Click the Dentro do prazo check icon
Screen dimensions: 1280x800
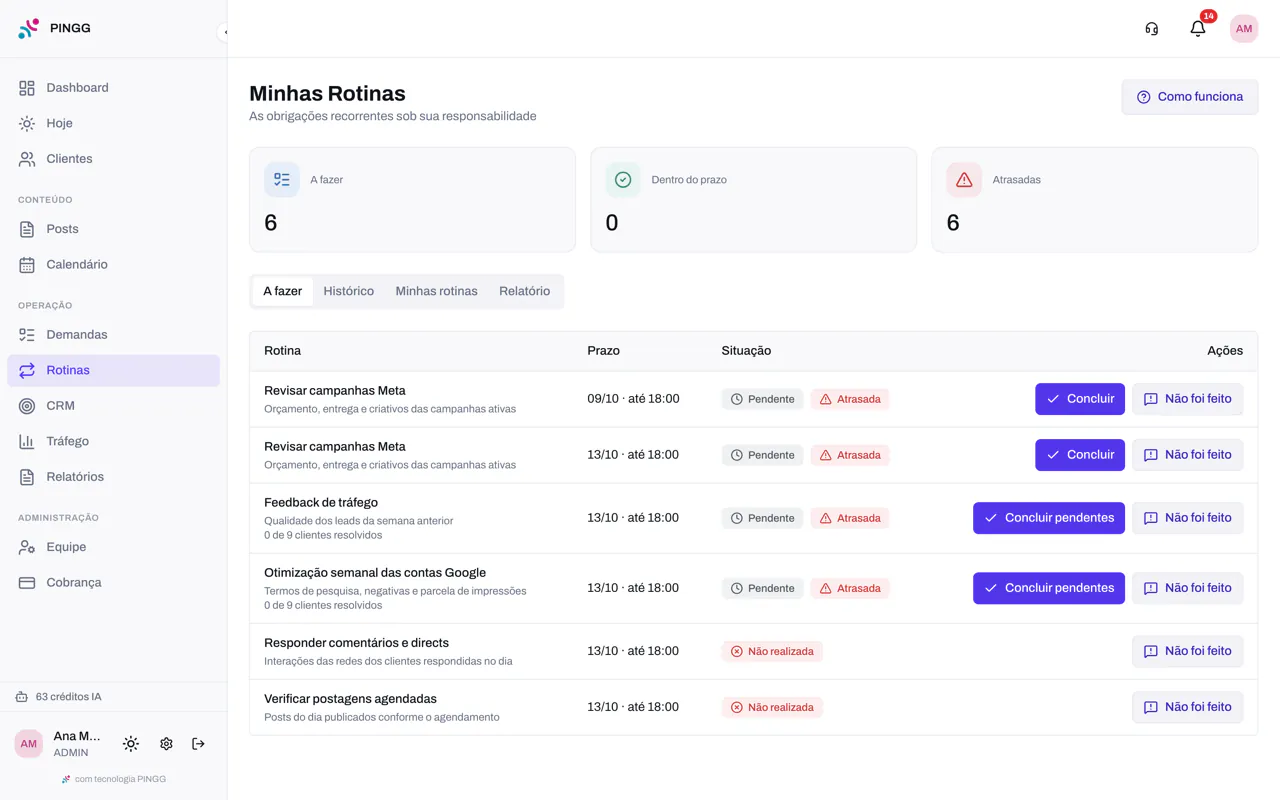[x=623, y=180]
